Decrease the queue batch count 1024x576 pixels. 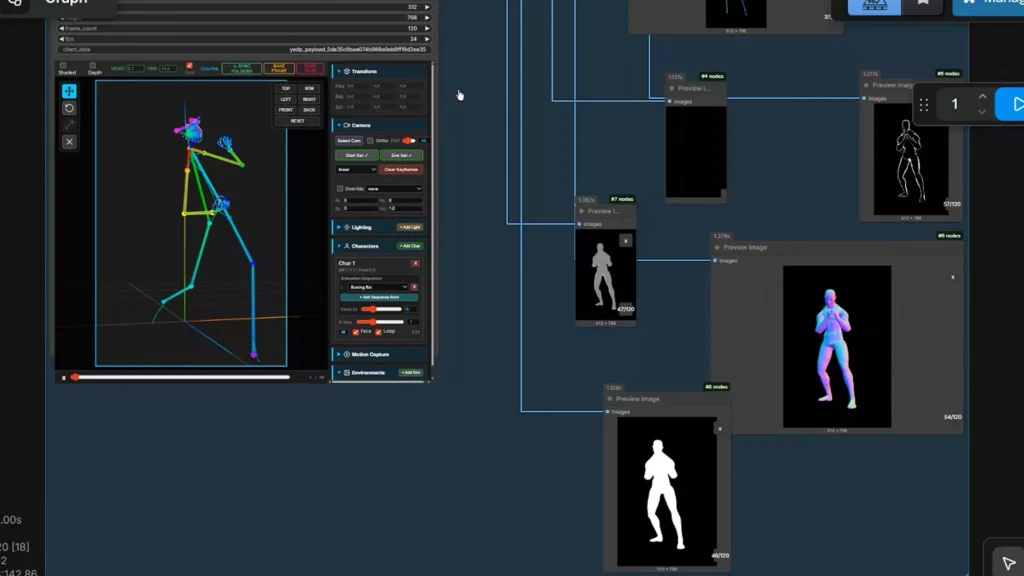(982, 112)
